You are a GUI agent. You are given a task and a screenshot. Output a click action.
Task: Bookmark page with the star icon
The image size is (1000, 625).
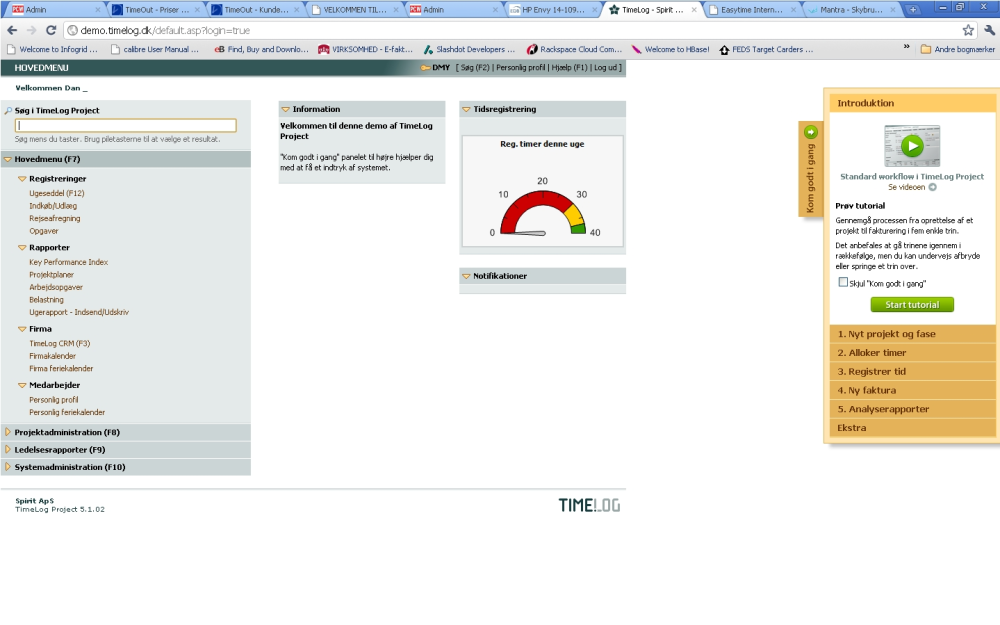pos(968,30)
